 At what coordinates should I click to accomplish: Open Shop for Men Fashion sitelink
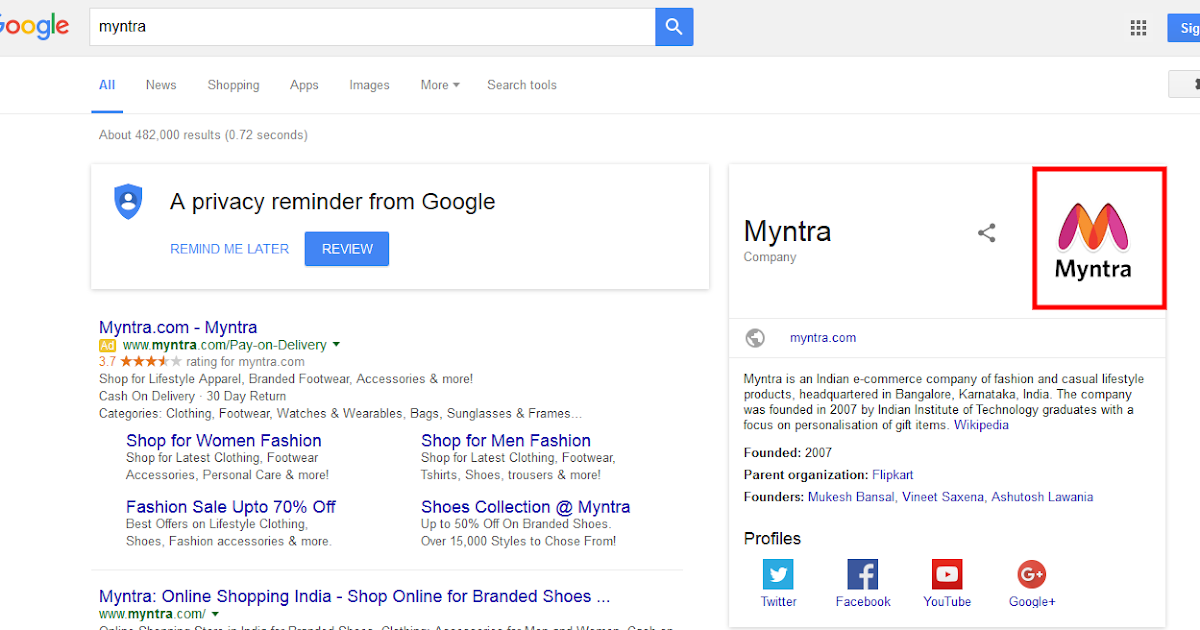[x=506, y=440]
